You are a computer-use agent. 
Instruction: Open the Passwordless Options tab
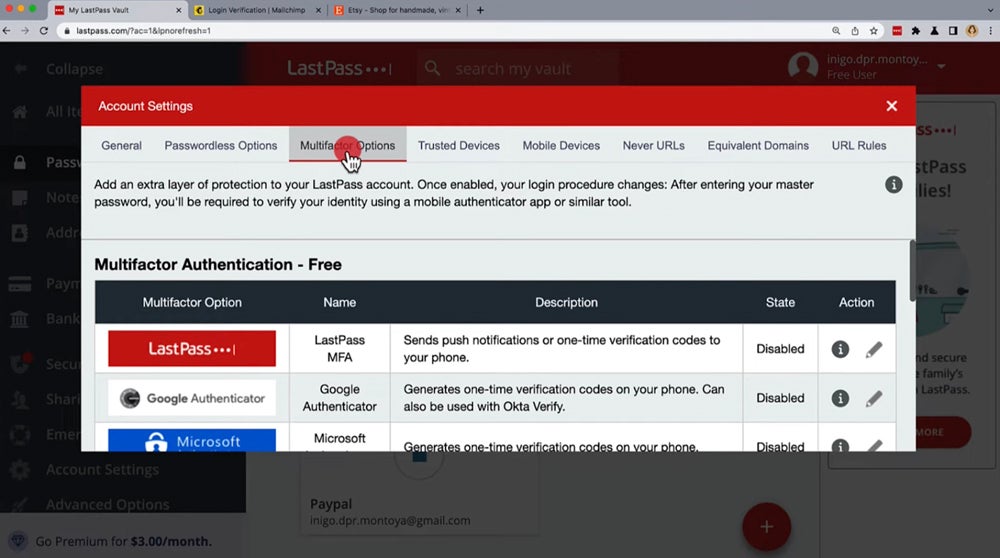click(221, 145)
